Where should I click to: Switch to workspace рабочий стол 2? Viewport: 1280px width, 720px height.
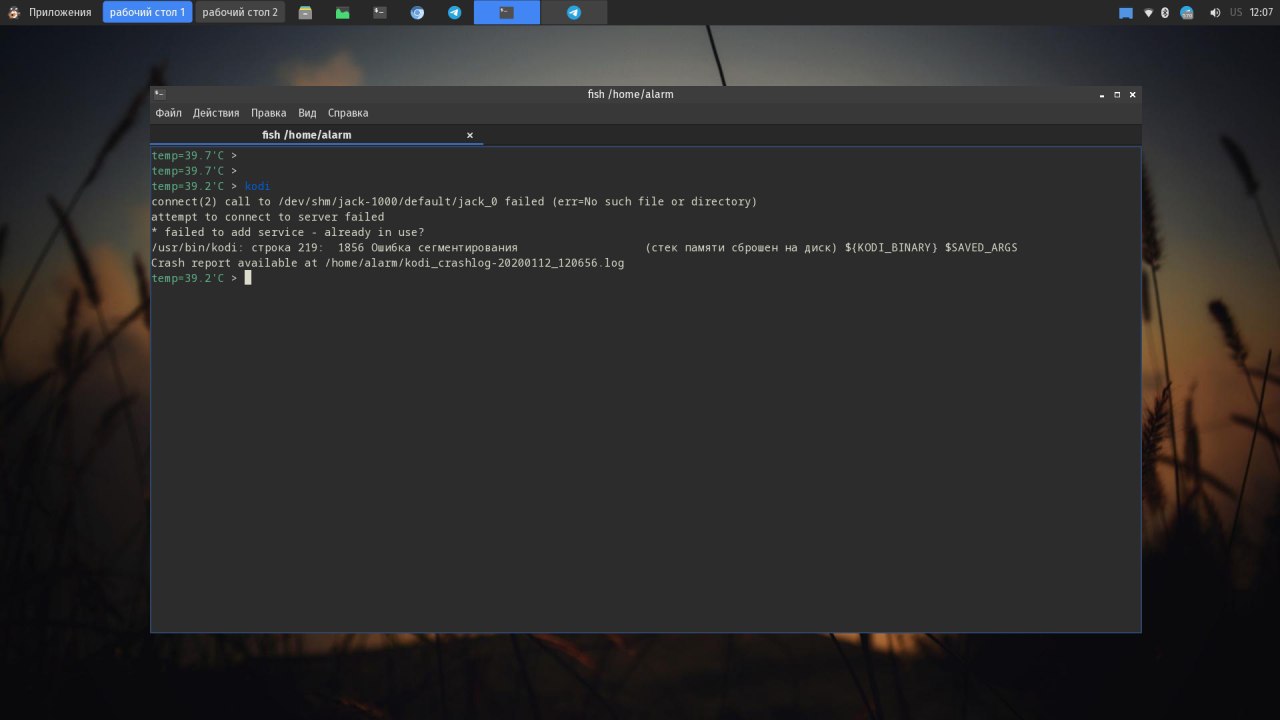(x=240, y=12)
